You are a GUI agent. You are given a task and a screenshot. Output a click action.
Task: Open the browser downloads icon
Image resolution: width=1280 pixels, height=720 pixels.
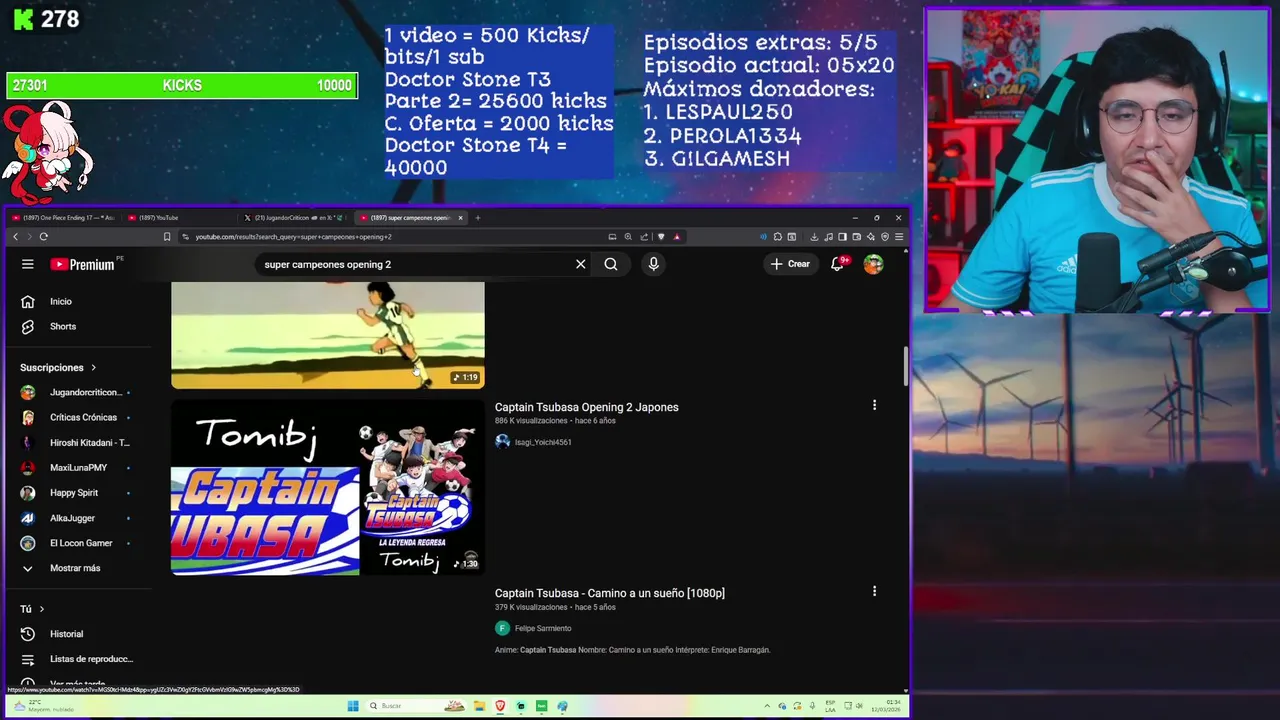click(814, 237)
